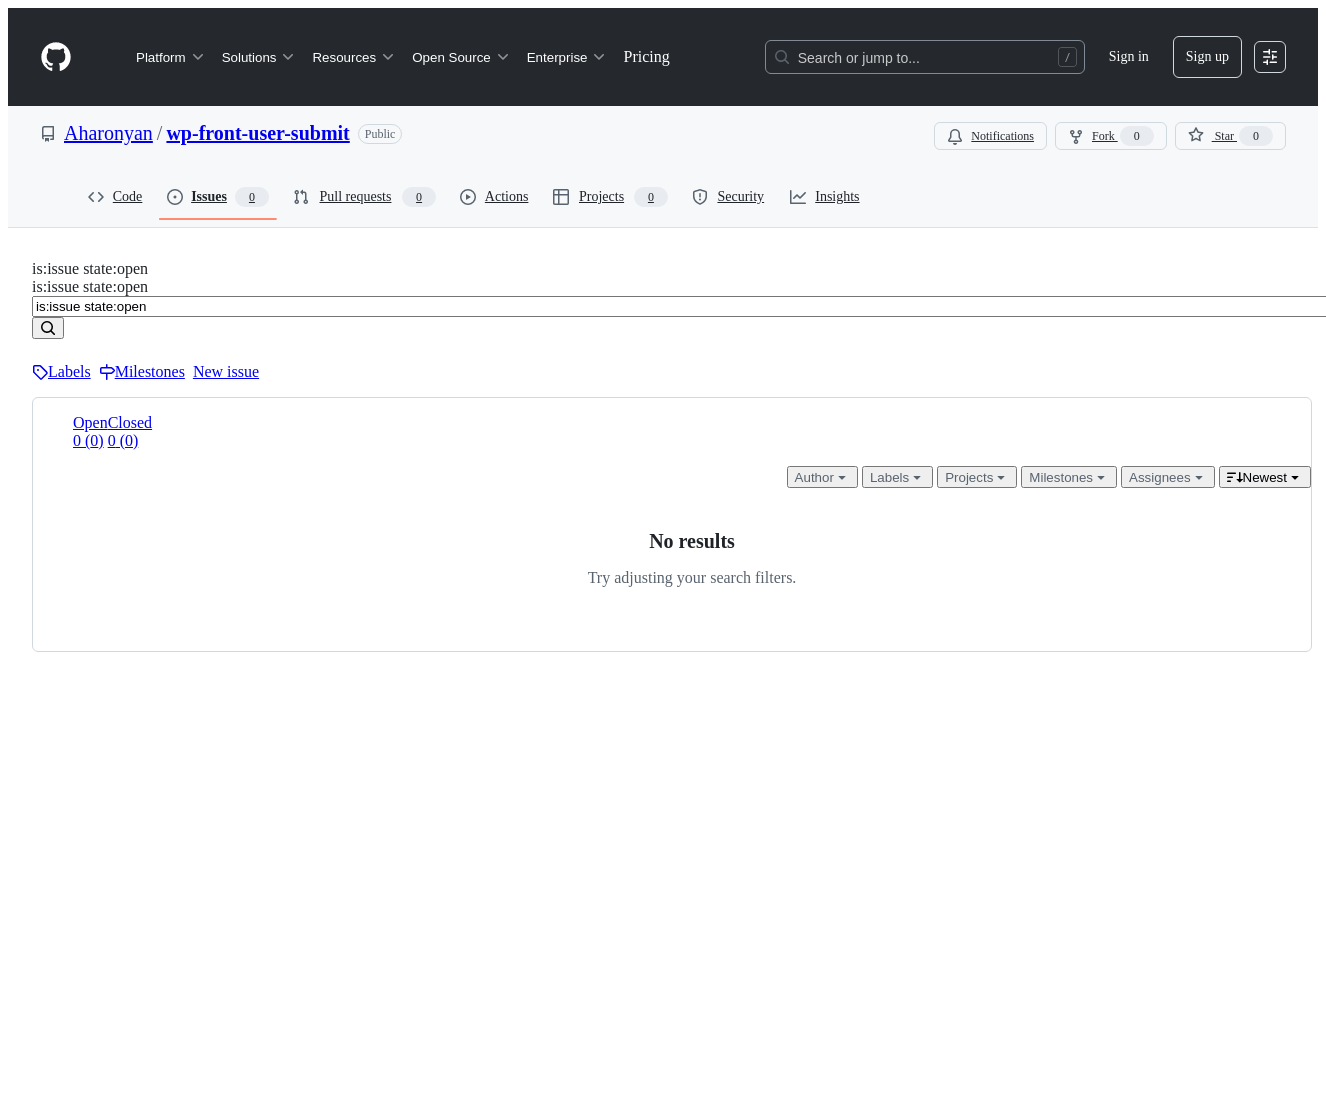Switch to the Insights tab

coord(825,197)
